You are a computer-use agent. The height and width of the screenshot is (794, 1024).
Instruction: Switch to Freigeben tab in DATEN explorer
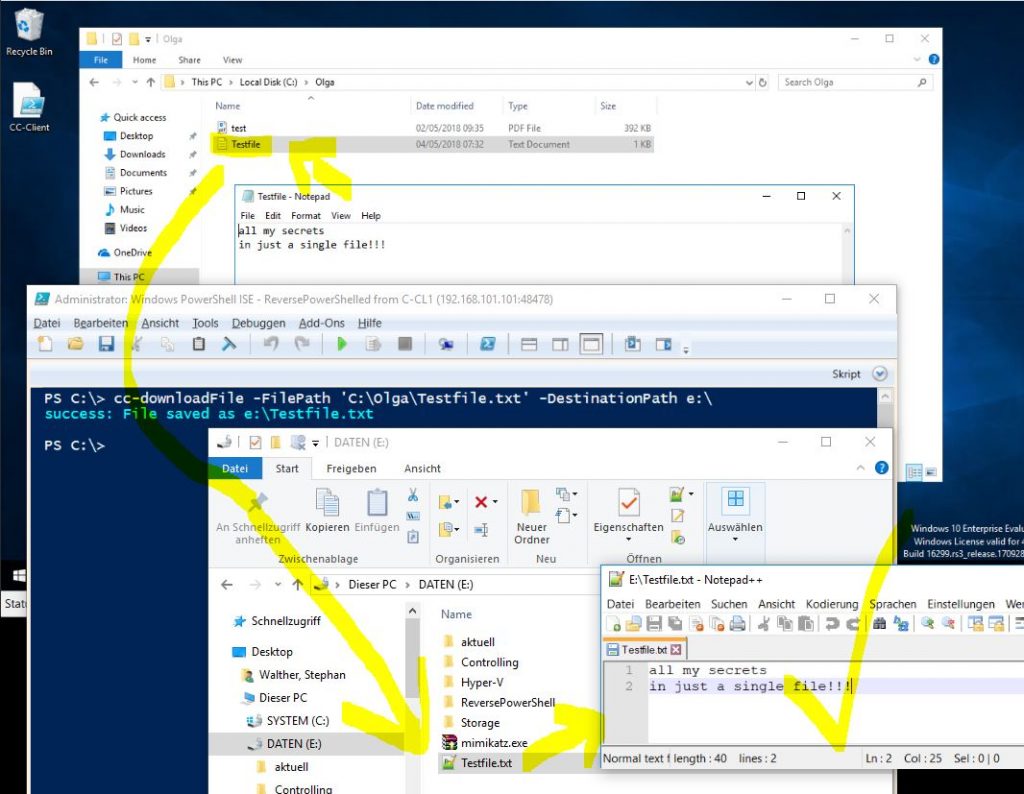pos(351,468)
